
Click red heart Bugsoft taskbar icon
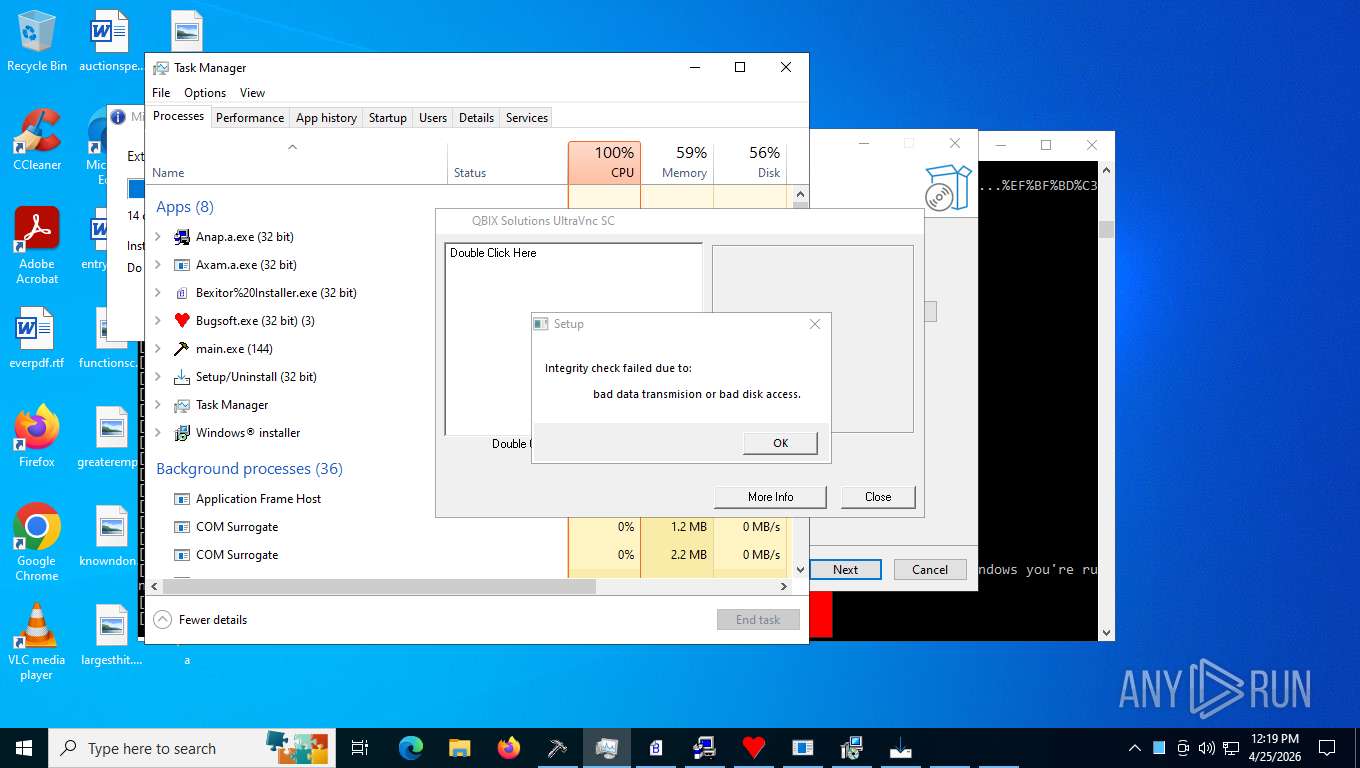coord(754,747)
